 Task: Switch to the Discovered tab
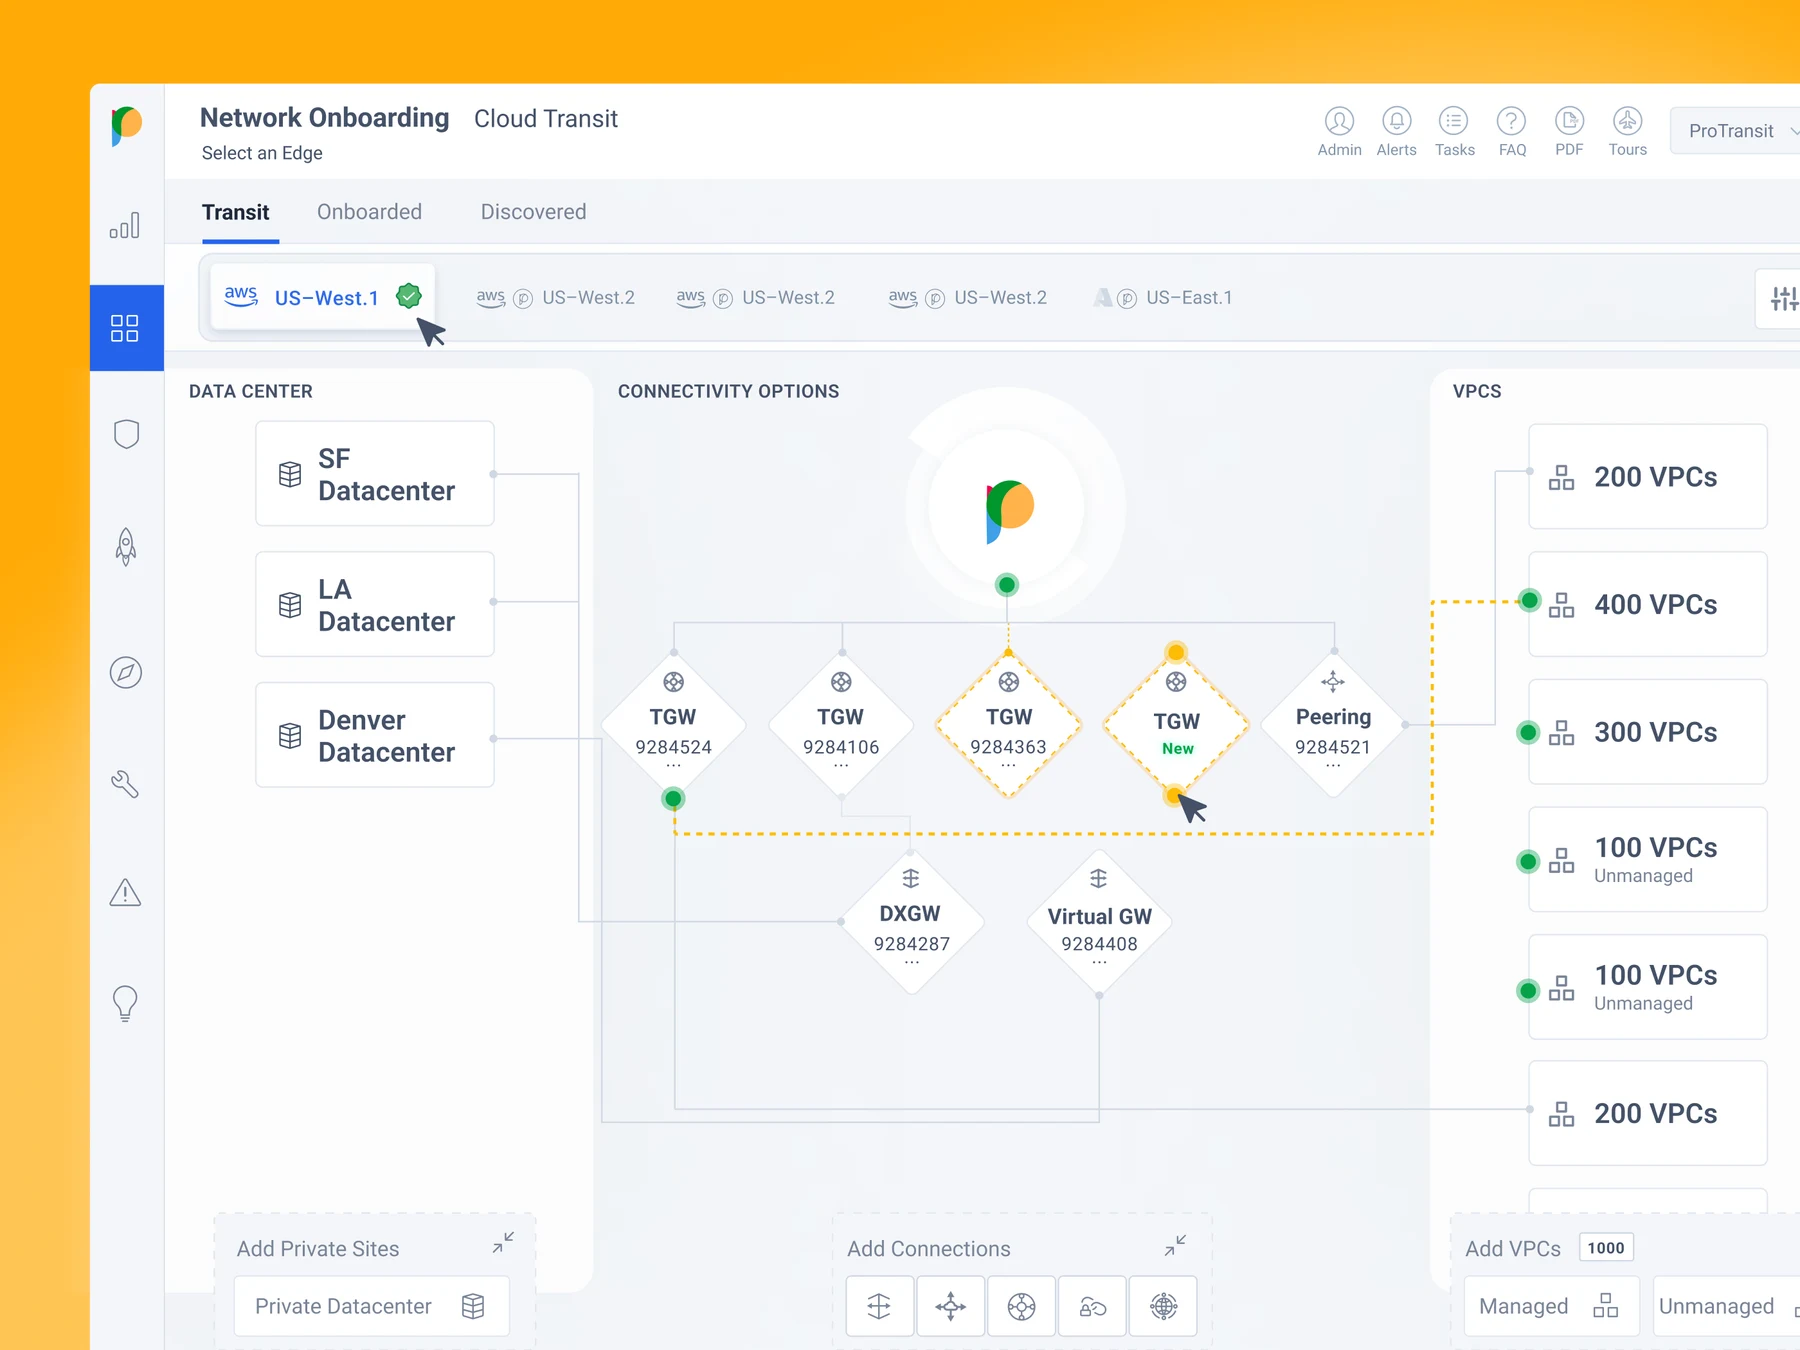pyautogui.click(x=533, y=212)
